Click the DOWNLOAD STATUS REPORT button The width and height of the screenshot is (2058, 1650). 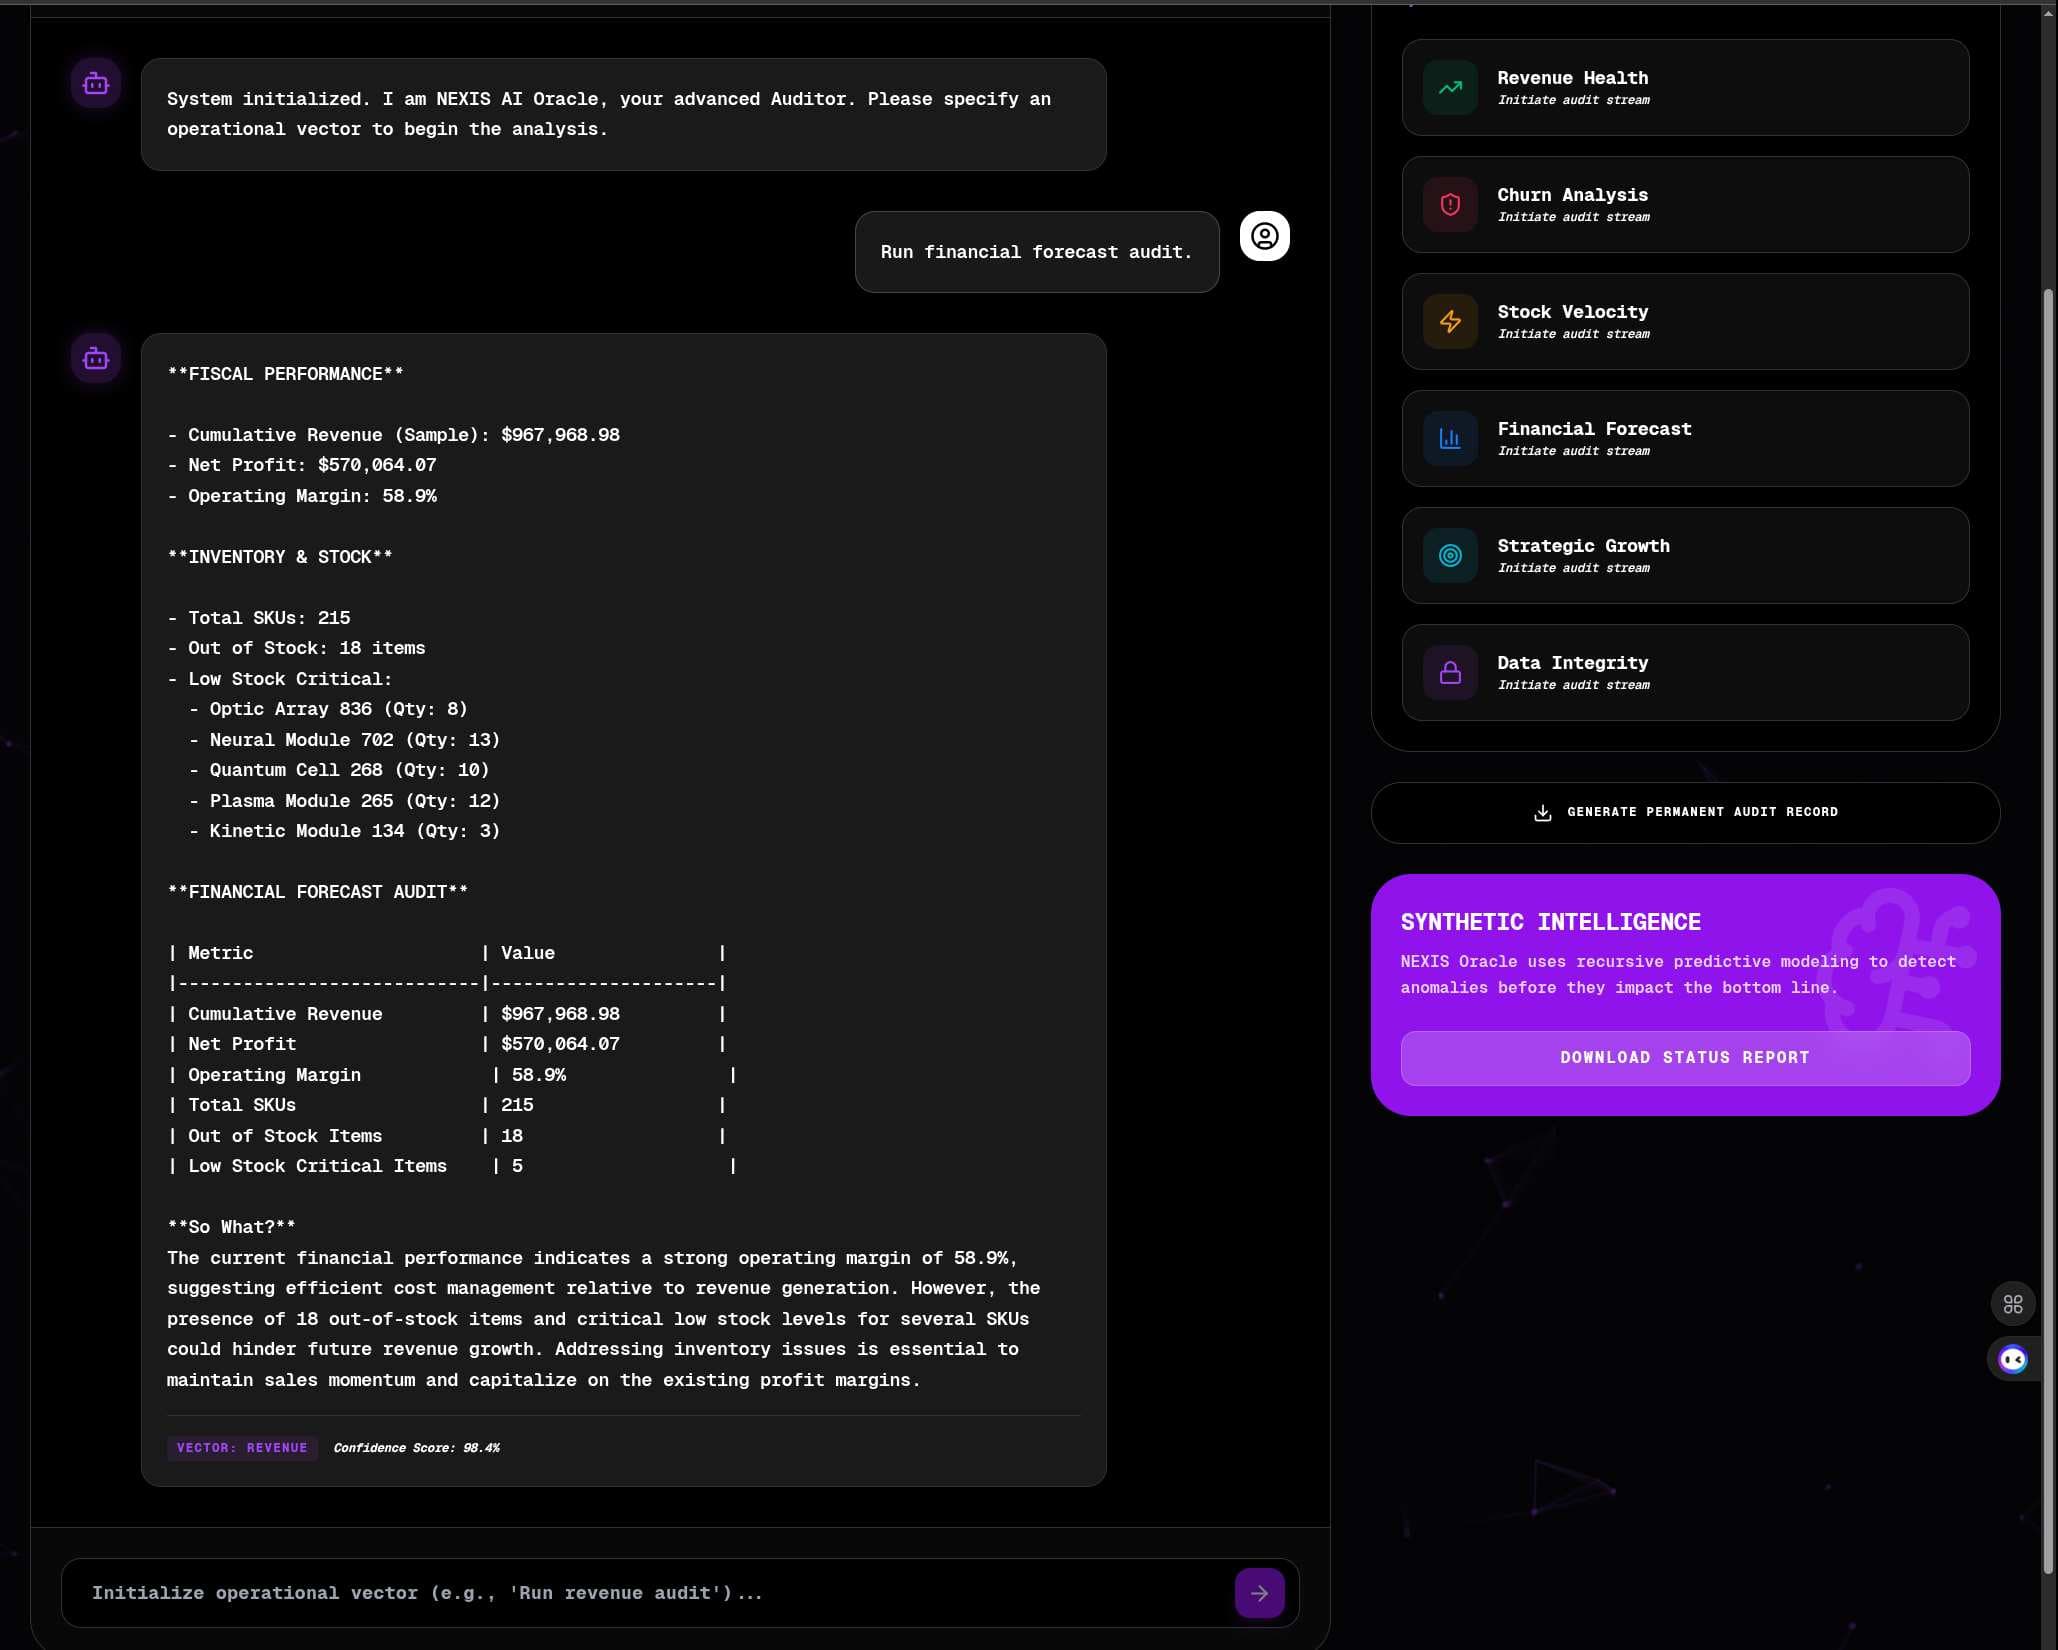click(1684, 1058)
